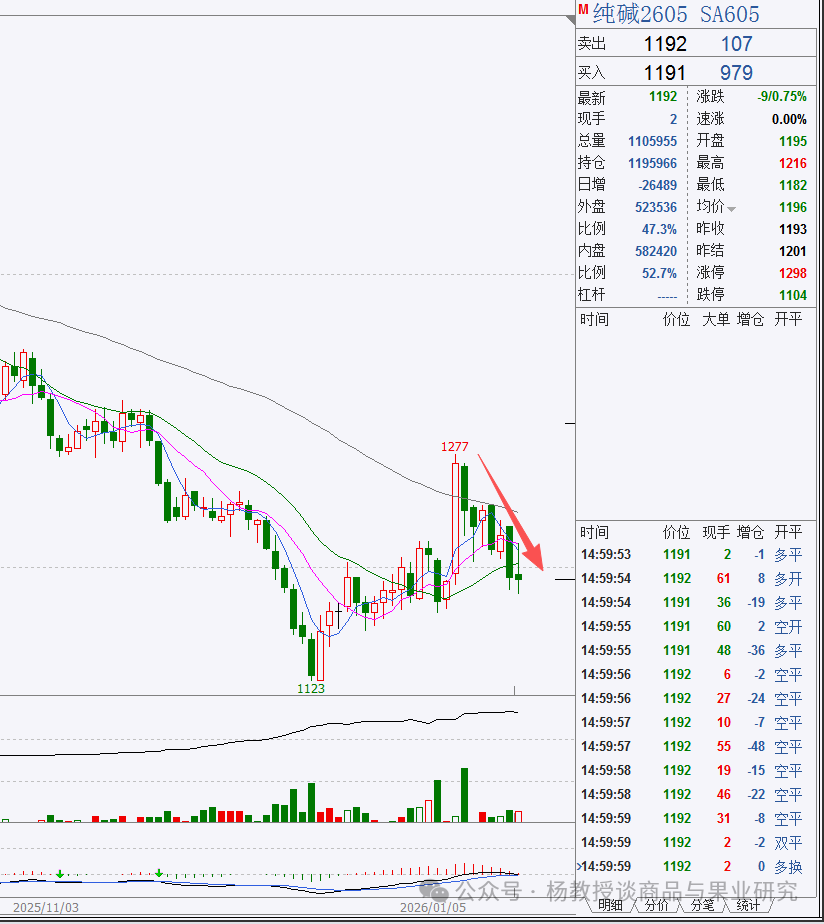Viewport: 824px width, 924px height.
Task: Switch to the 明细 tab
Action: (610, 905)
